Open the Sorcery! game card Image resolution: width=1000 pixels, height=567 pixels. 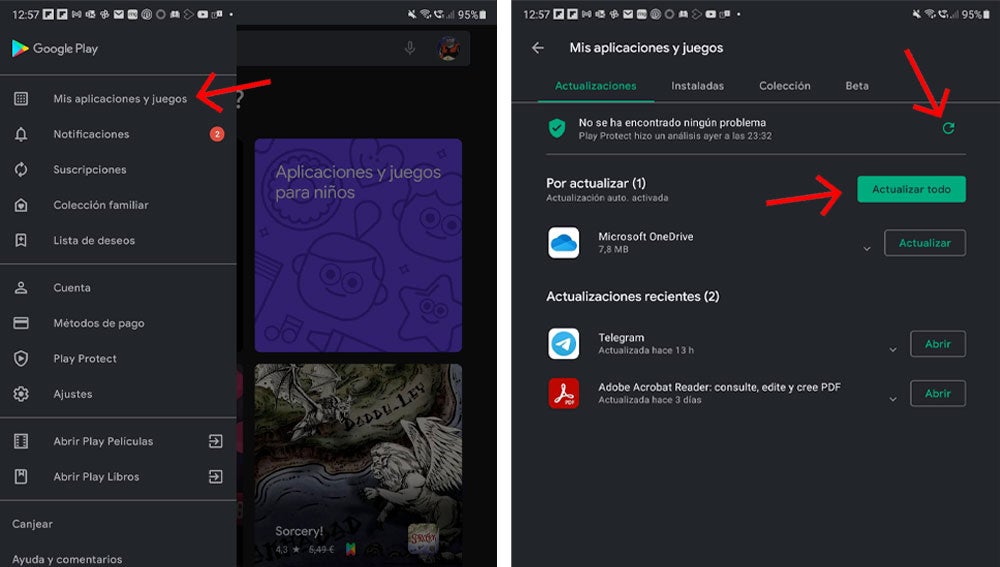point(358,464)
